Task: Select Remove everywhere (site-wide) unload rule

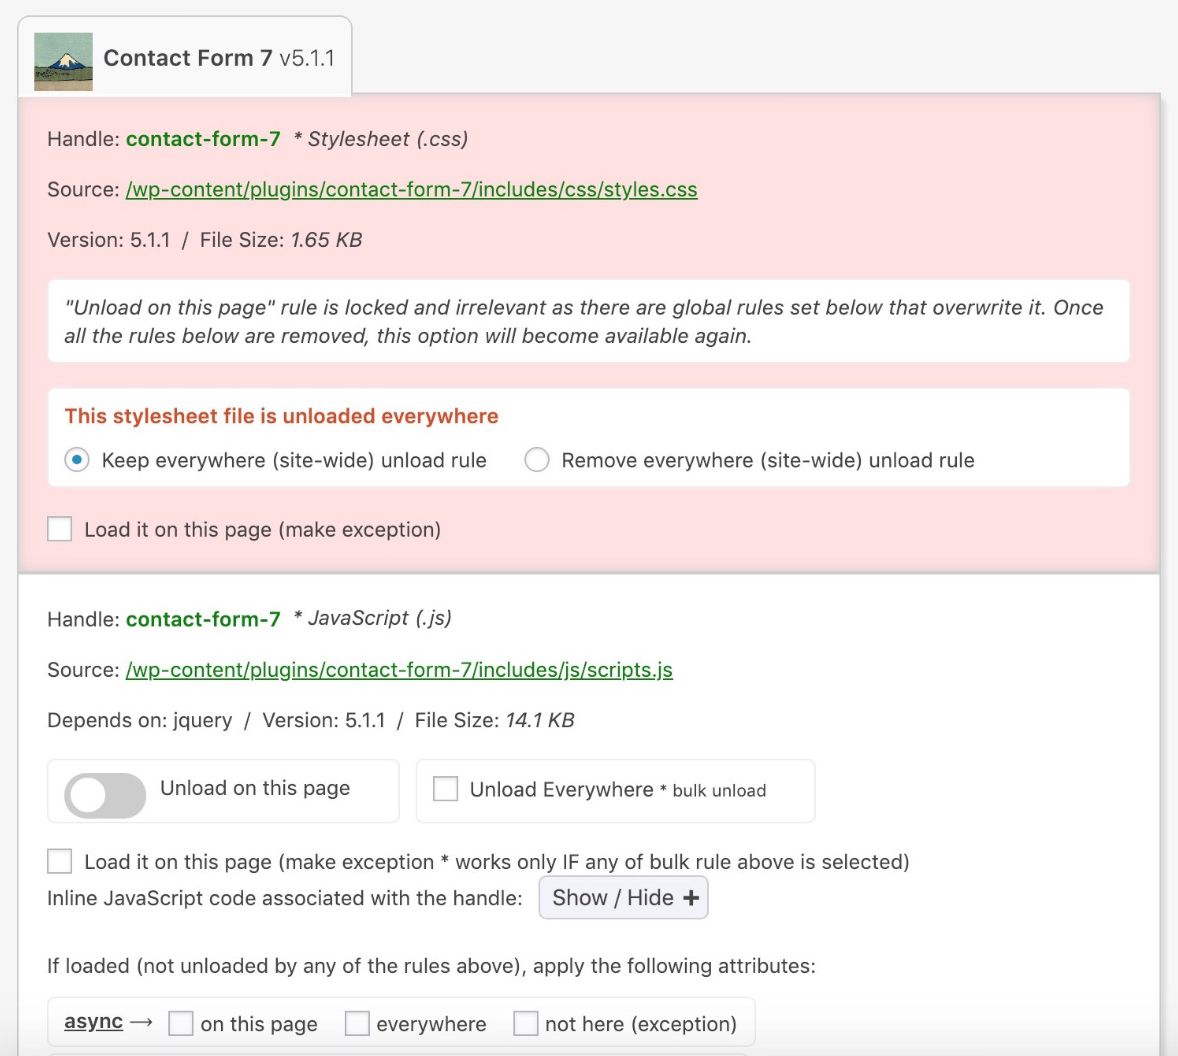Action: coord(537,459)
